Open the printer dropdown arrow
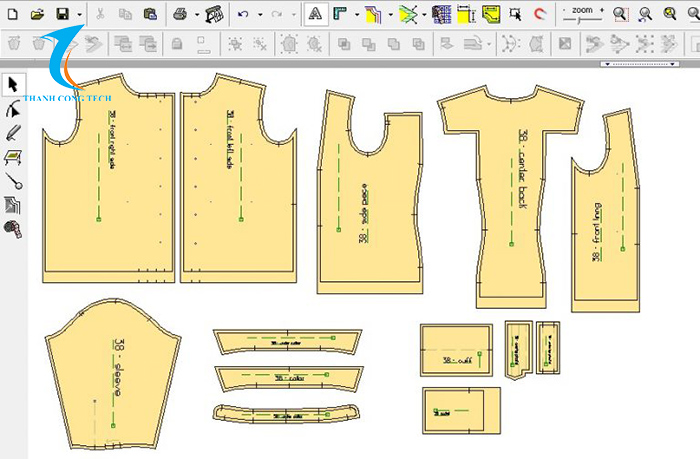This screenshot has height=459, width=700. pos(197,15)
